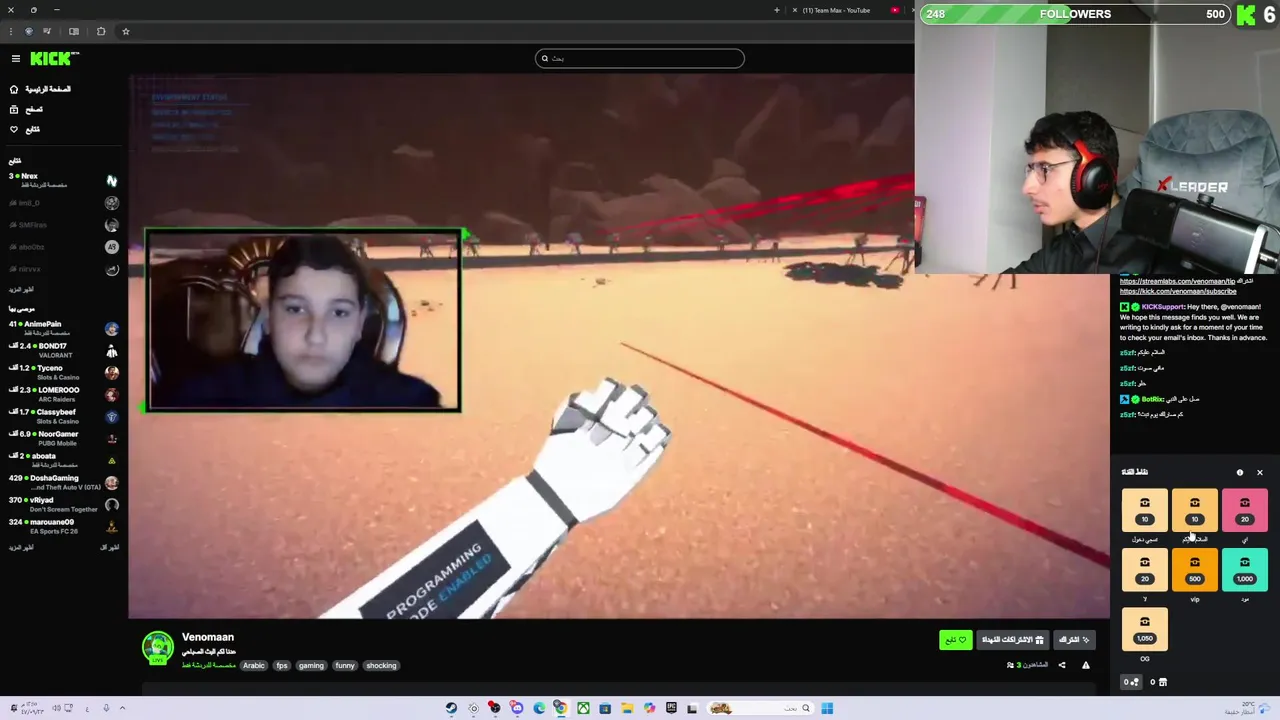
Task: Select the shocking tag
Action: (381, 666)
